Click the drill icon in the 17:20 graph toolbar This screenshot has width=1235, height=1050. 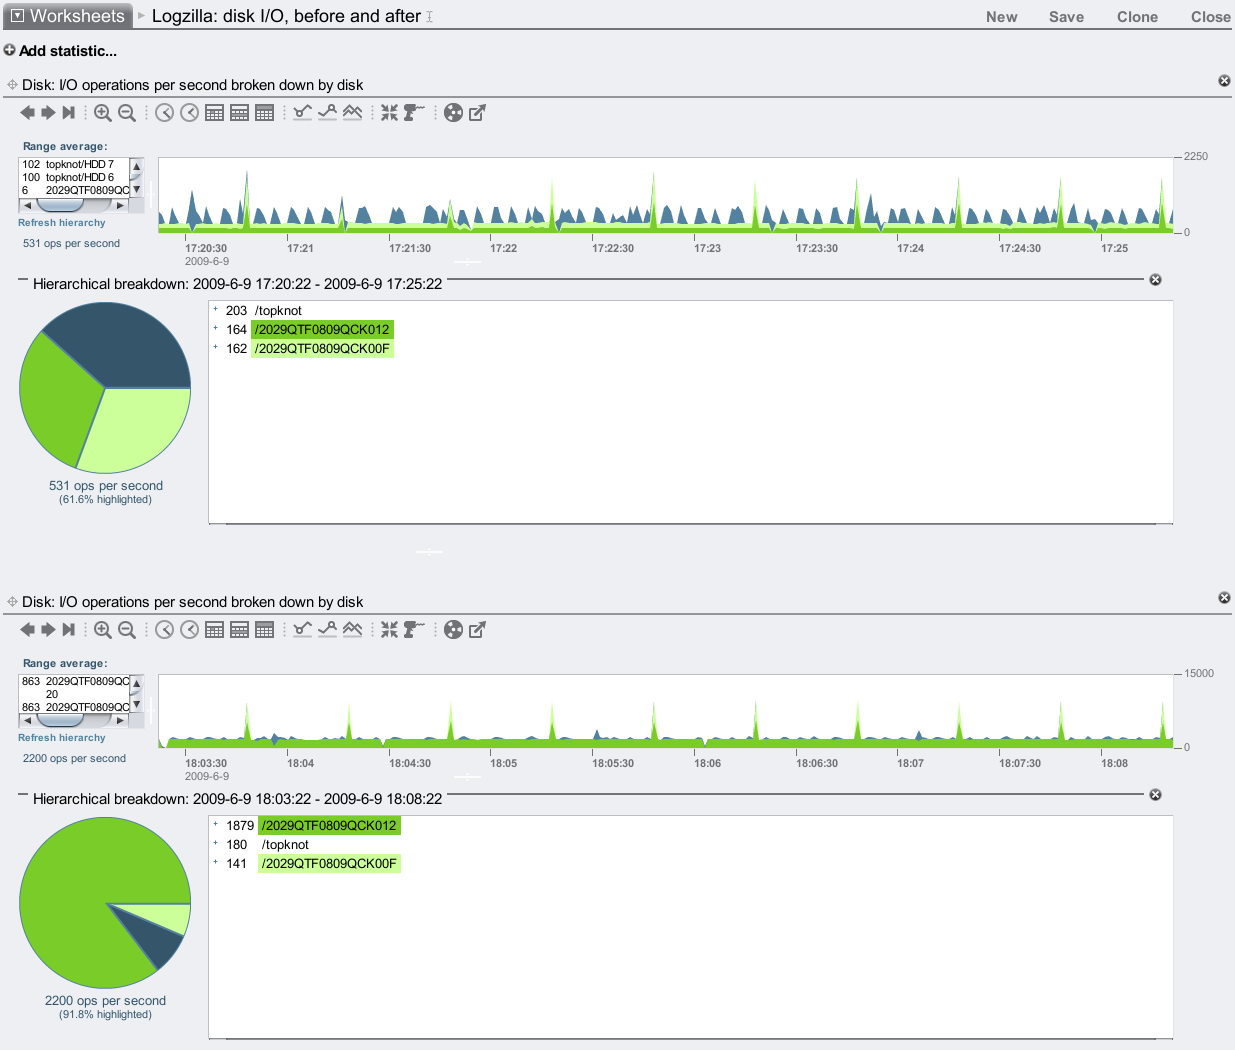413,113
